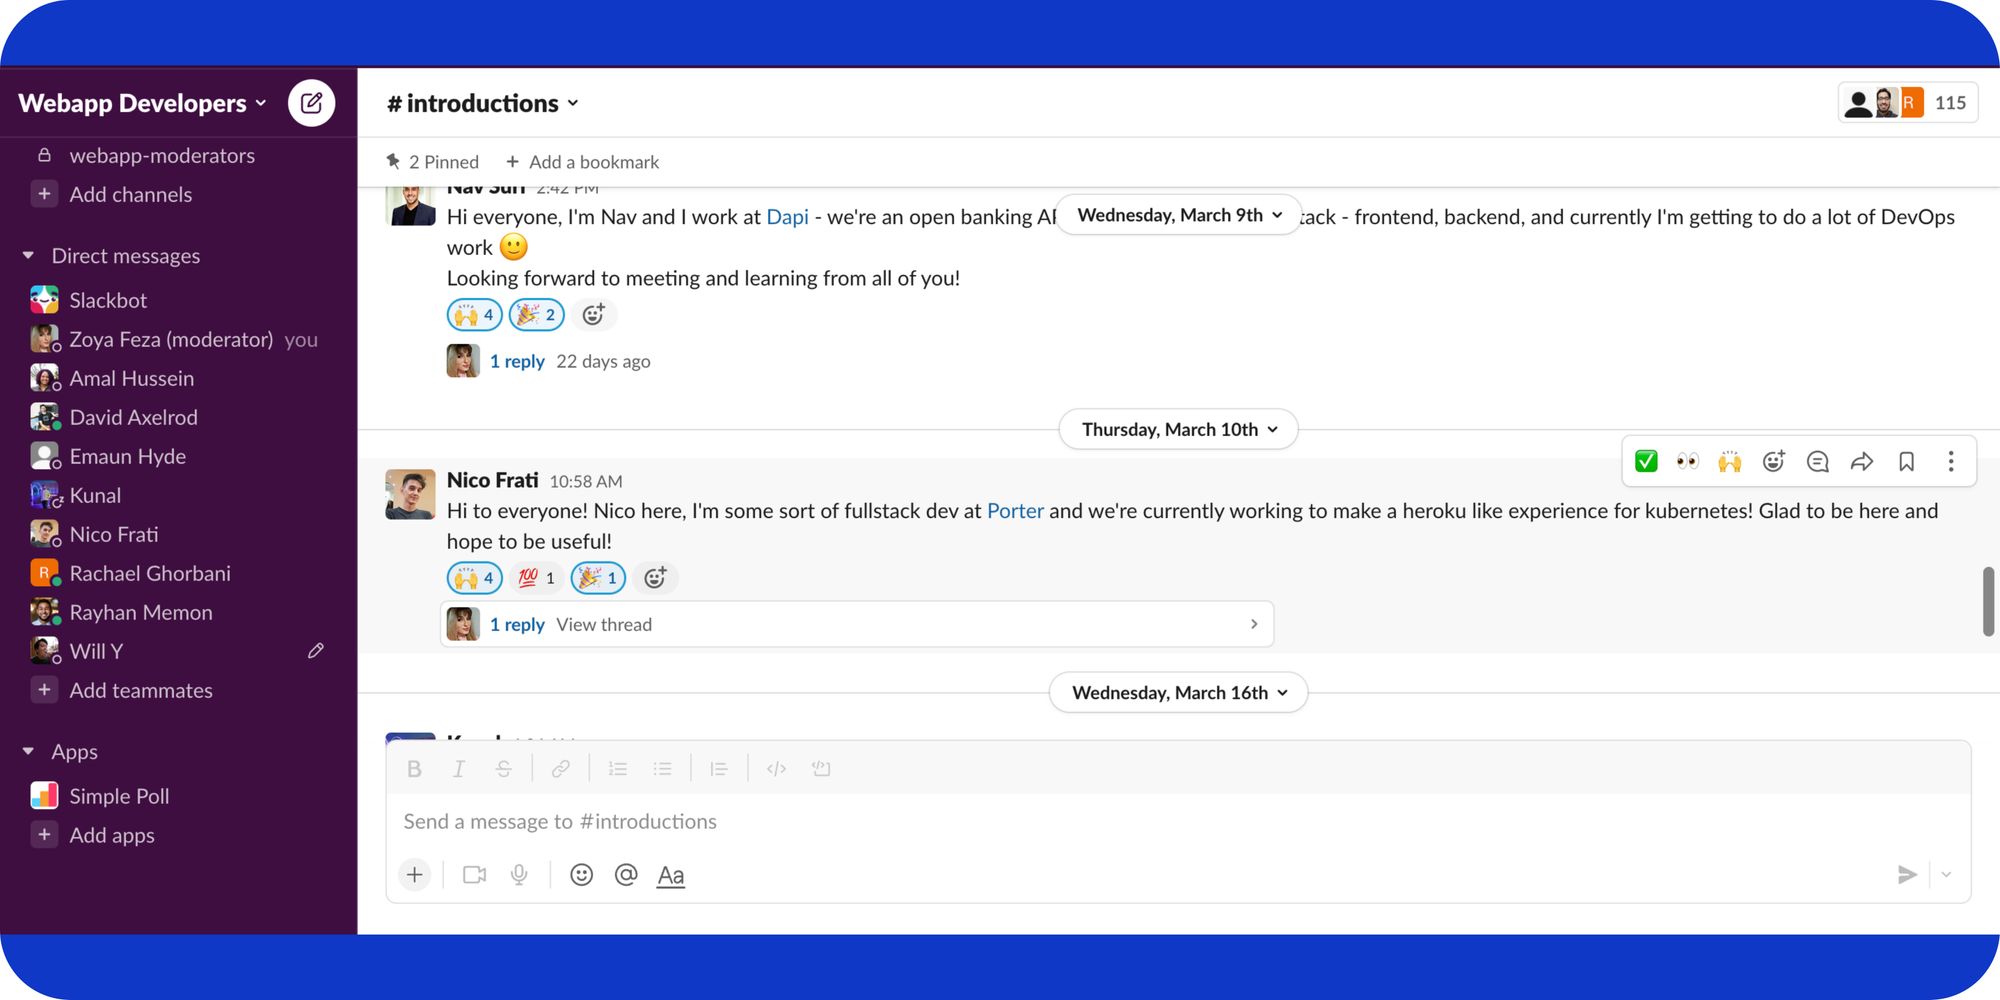Open more actions menu for message
Image resolution: width=2000 pixels, height=1000 pixels.
[1951, 461]
